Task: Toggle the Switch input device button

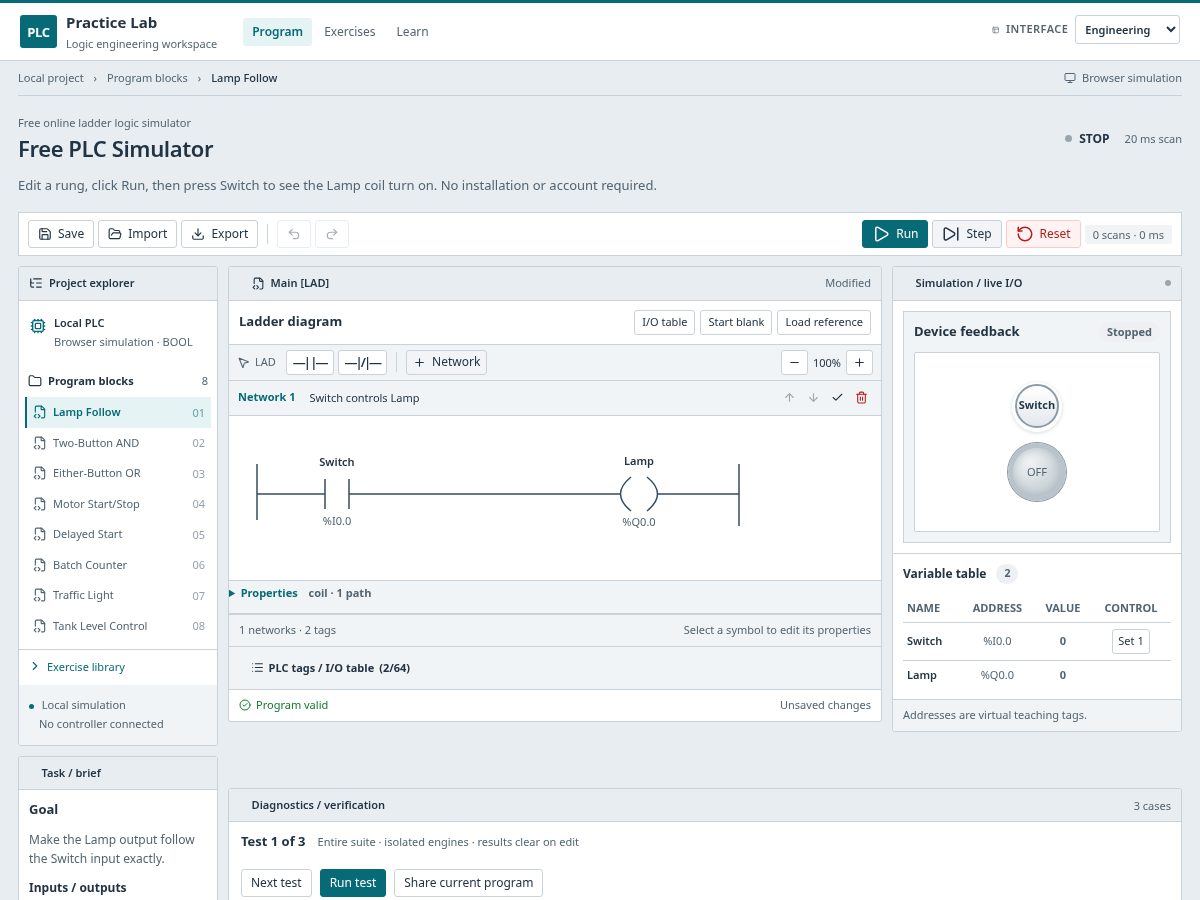Action: [x=1036, y=406]
